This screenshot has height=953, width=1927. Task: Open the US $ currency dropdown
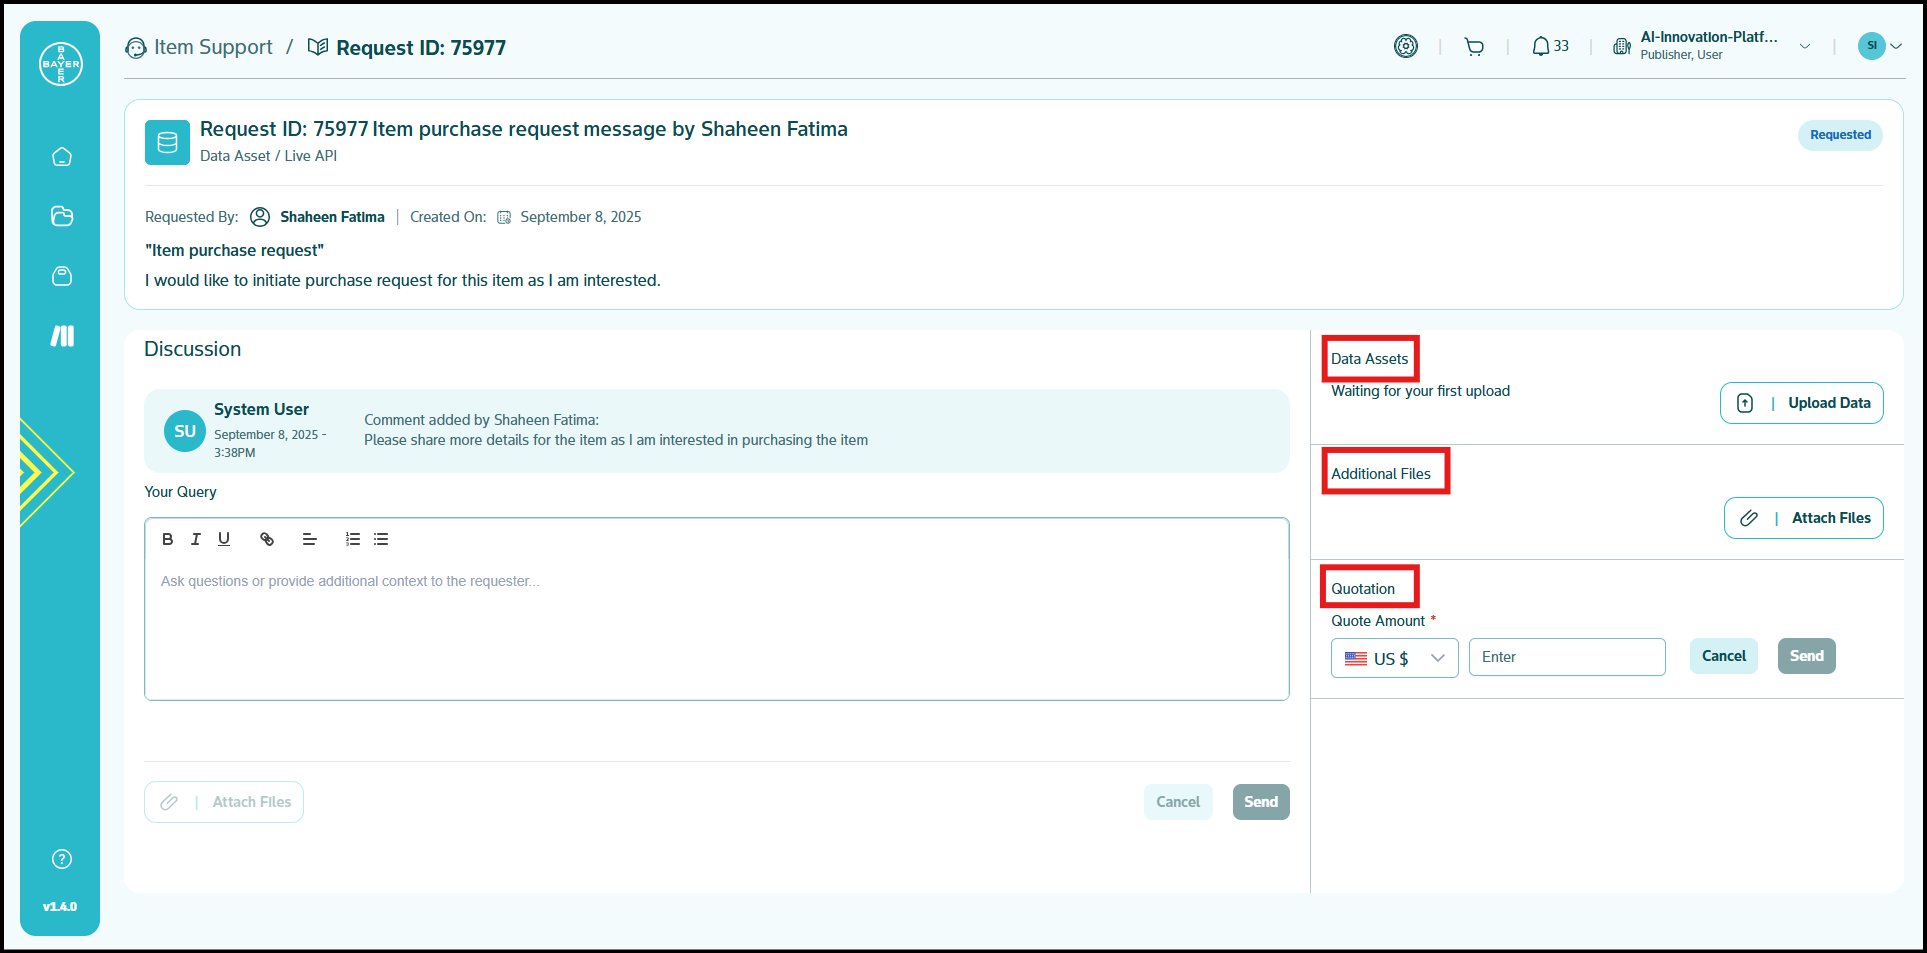pos(1394,658)
